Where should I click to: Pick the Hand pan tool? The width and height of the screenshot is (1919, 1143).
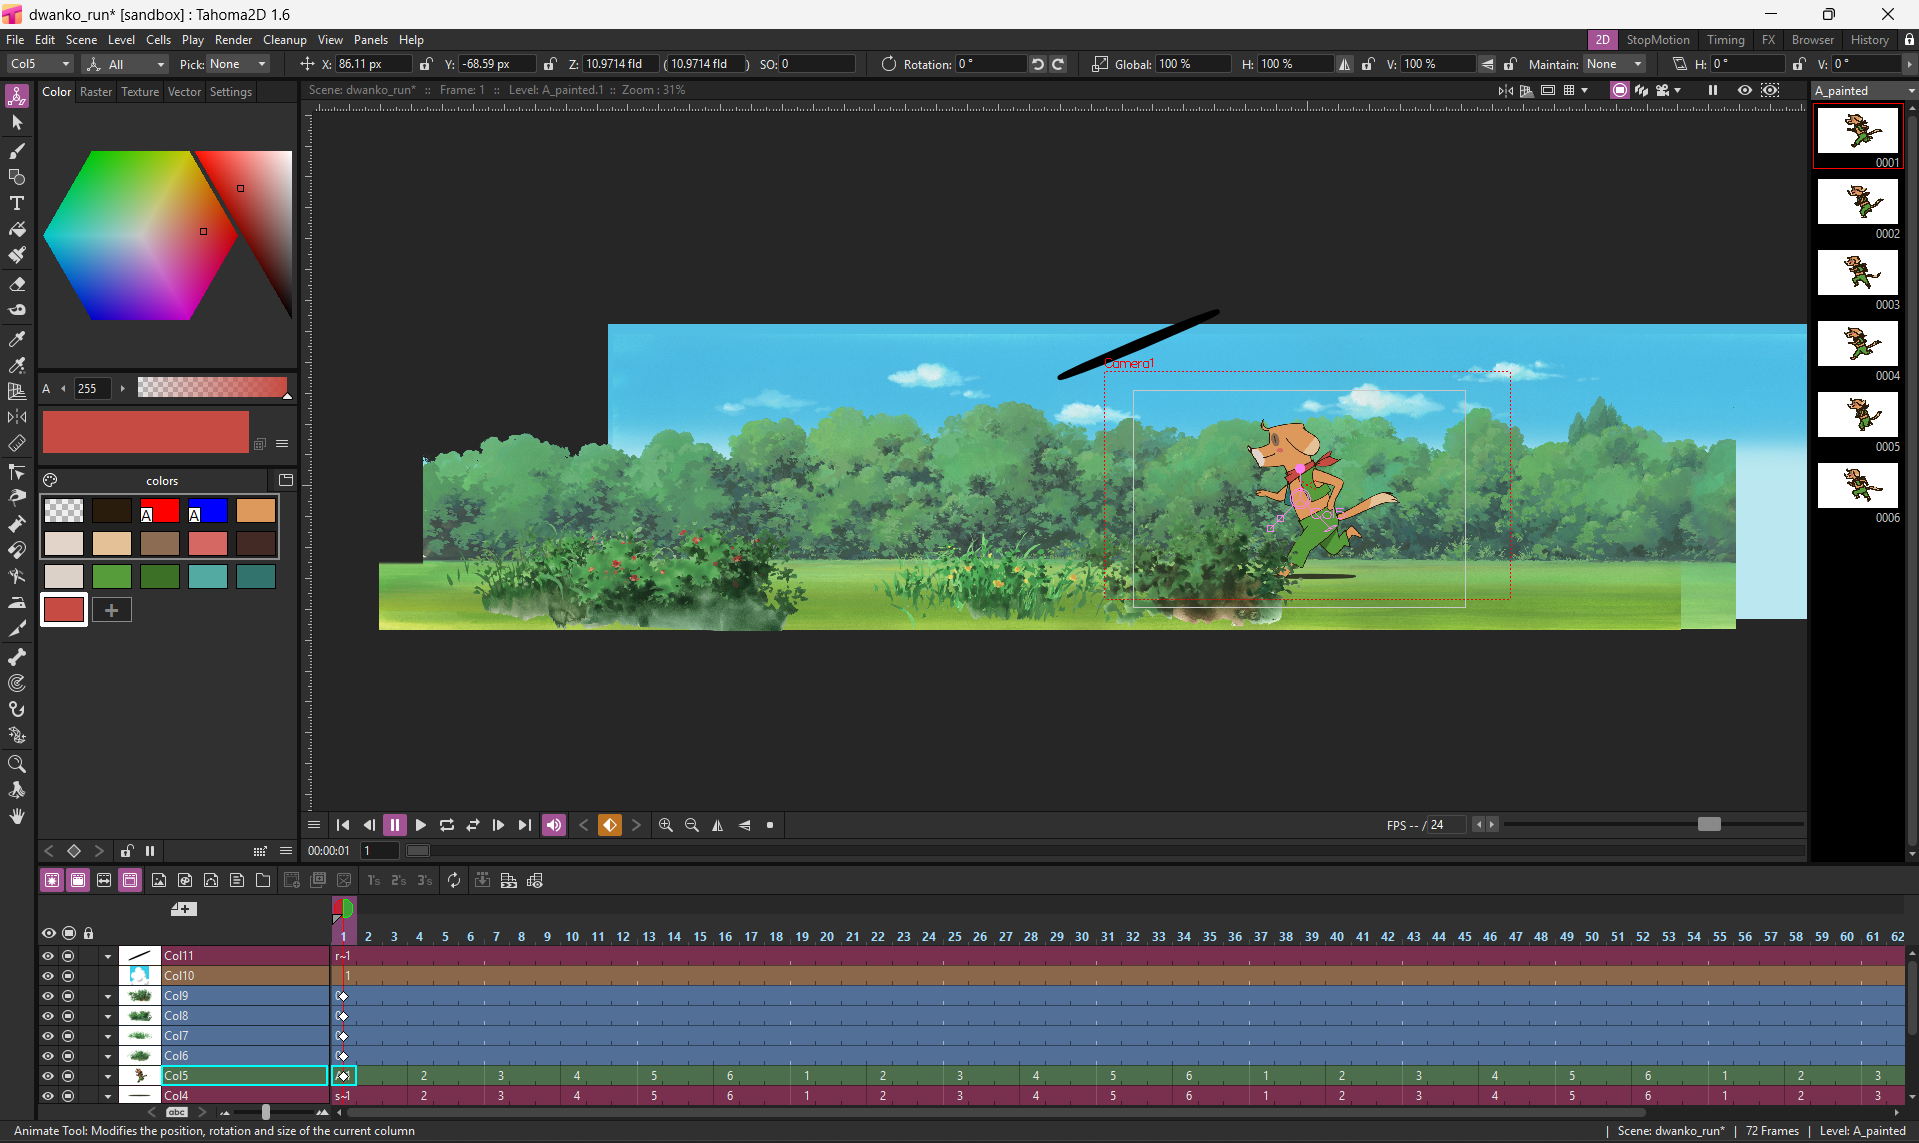pos(17,816)
